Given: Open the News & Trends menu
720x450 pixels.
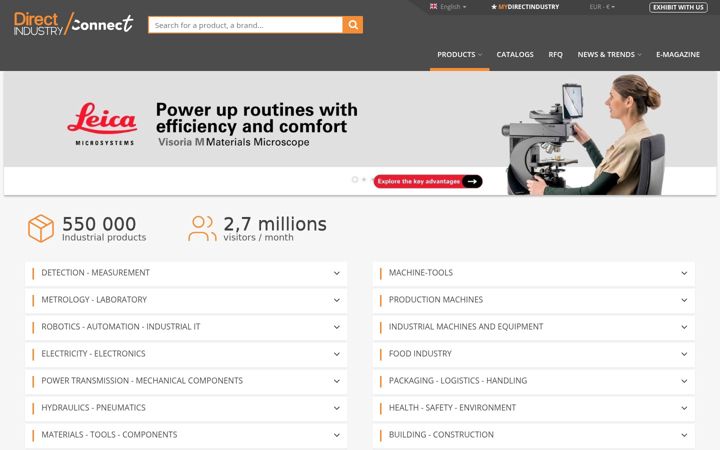Looking at the screenshot, I should coord(609,55).
